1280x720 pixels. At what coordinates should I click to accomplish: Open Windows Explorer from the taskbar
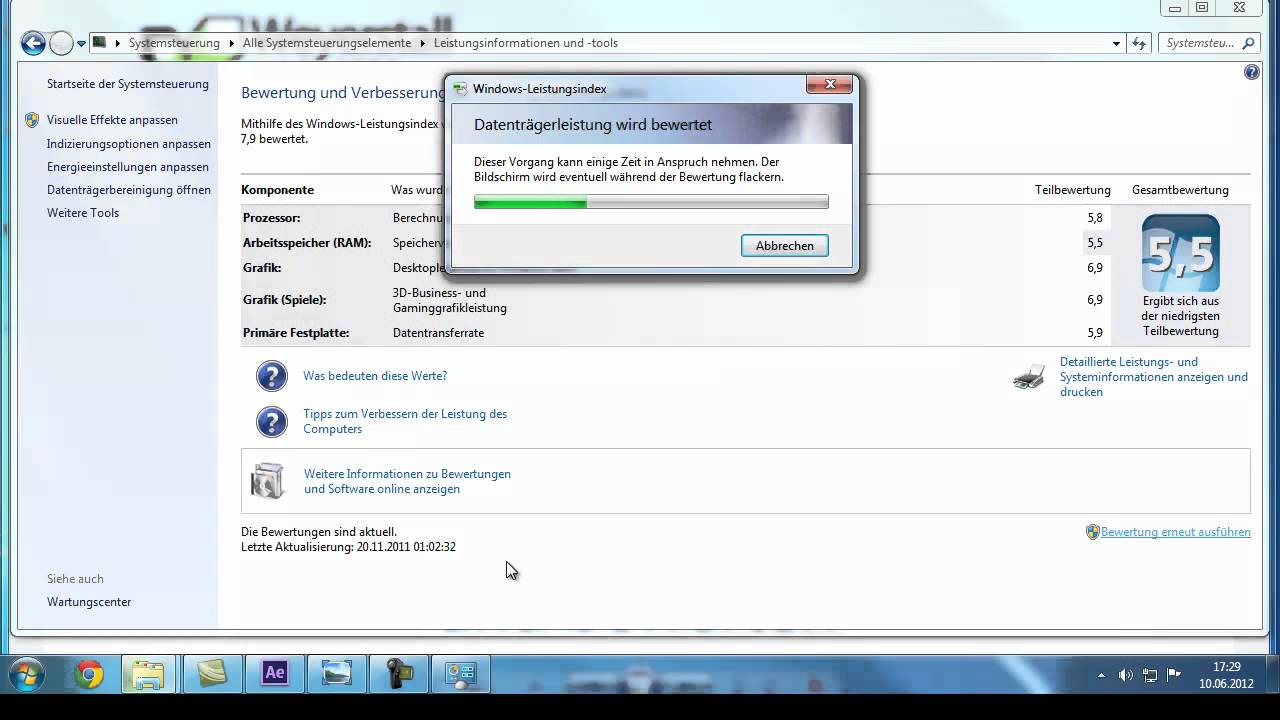[x=149, y=675]
